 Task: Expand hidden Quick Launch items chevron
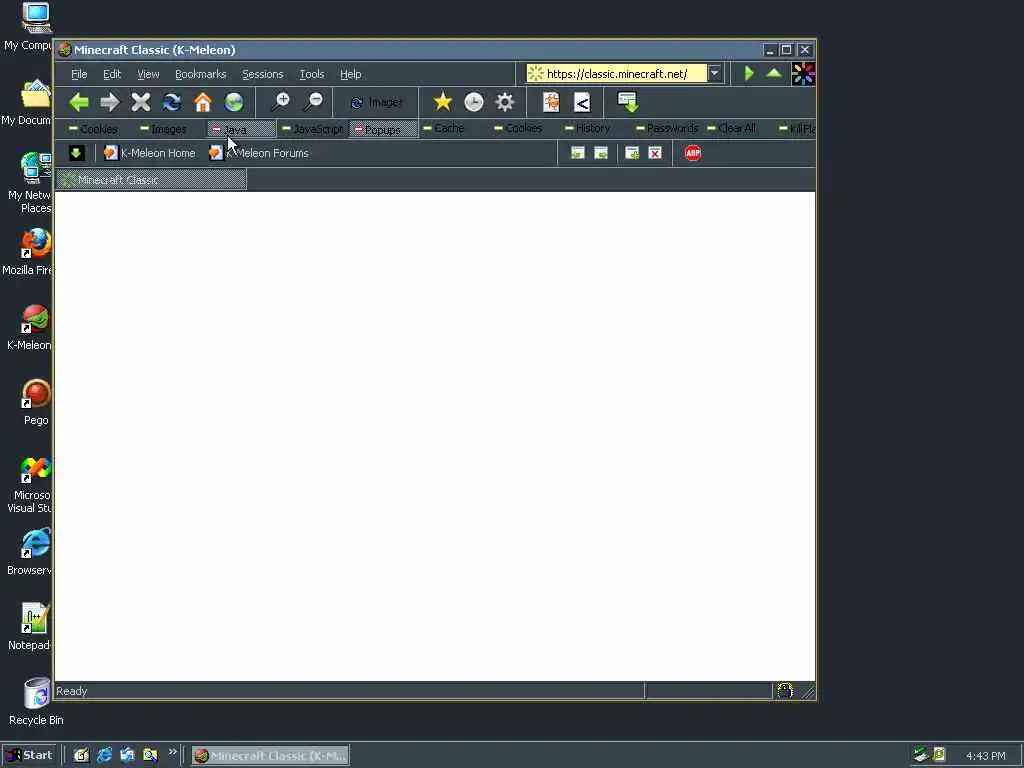click(x=172, y=752)
